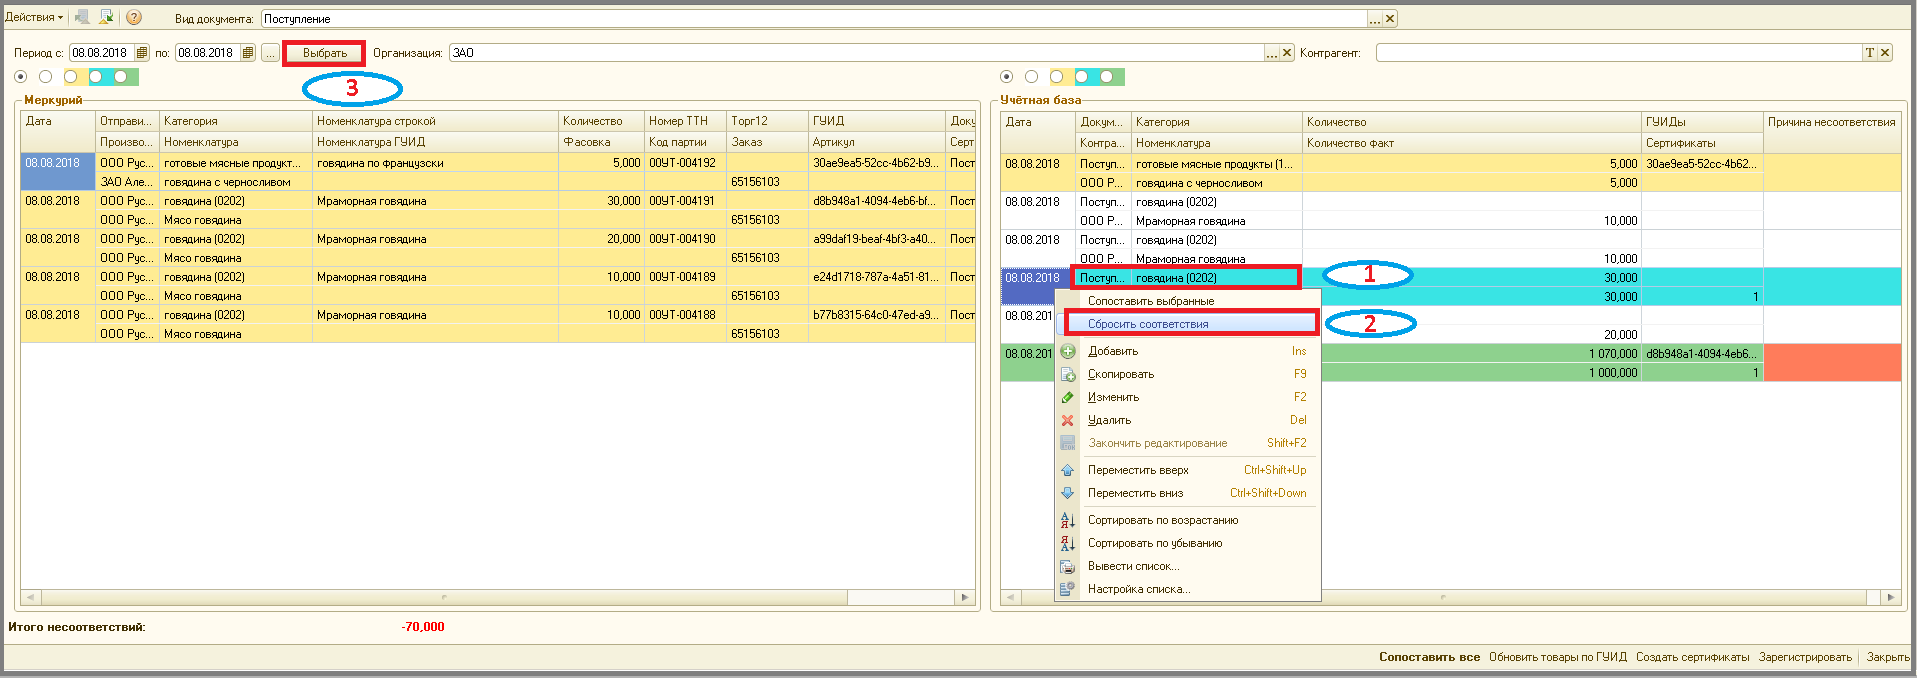
Task: Click the Закрыть button
Action: point(1888,657)
